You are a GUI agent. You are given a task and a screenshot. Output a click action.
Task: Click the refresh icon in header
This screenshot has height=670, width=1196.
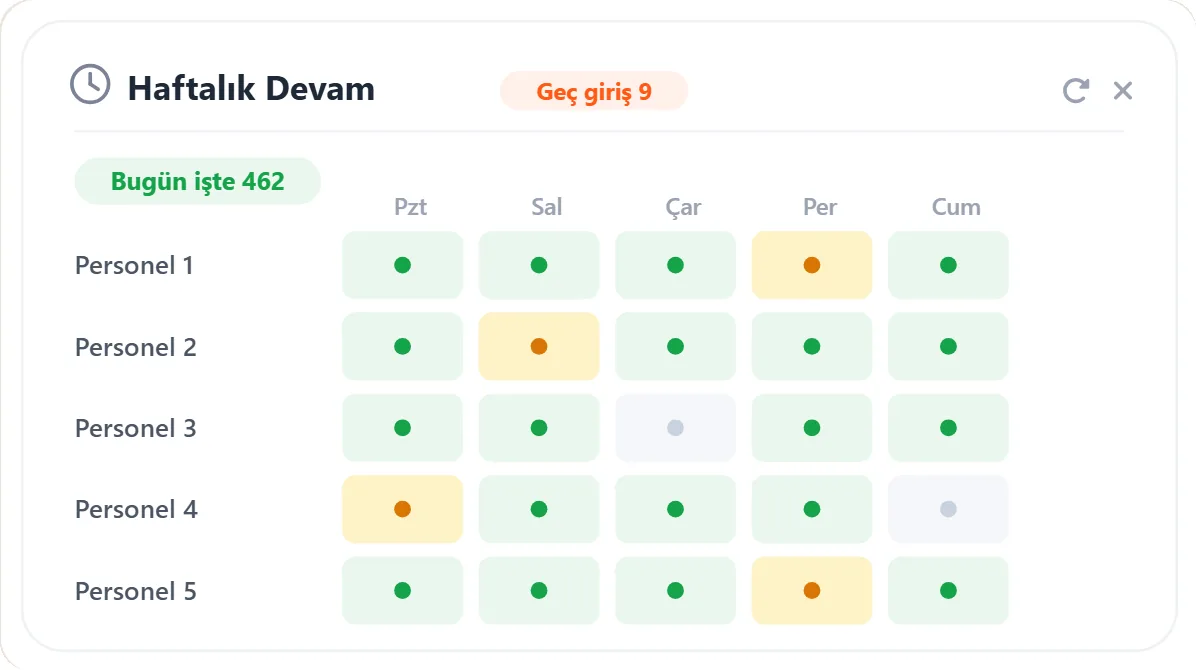click(x=1075, y=90)
